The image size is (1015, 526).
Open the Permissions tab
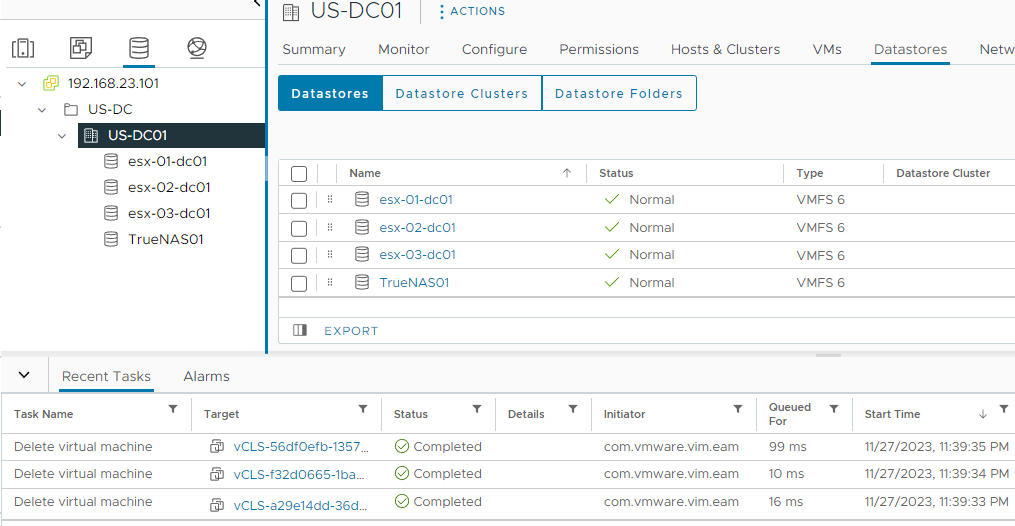tap(599, 49)
